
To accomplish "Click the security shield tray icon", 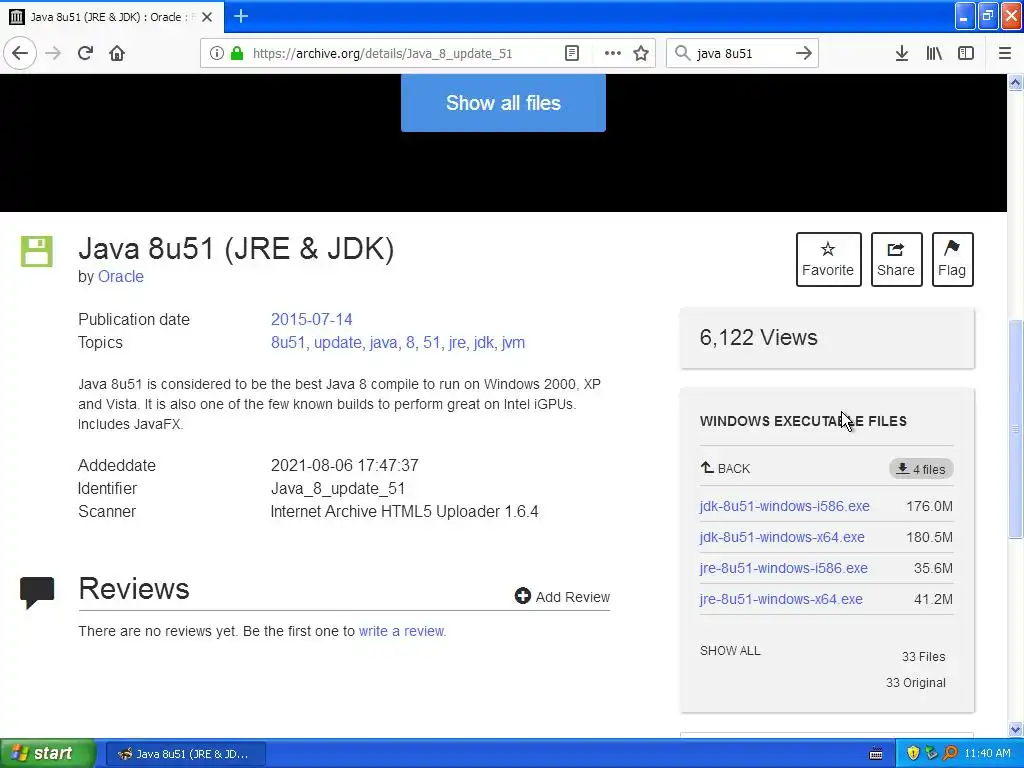I will [x=913, y=753].
